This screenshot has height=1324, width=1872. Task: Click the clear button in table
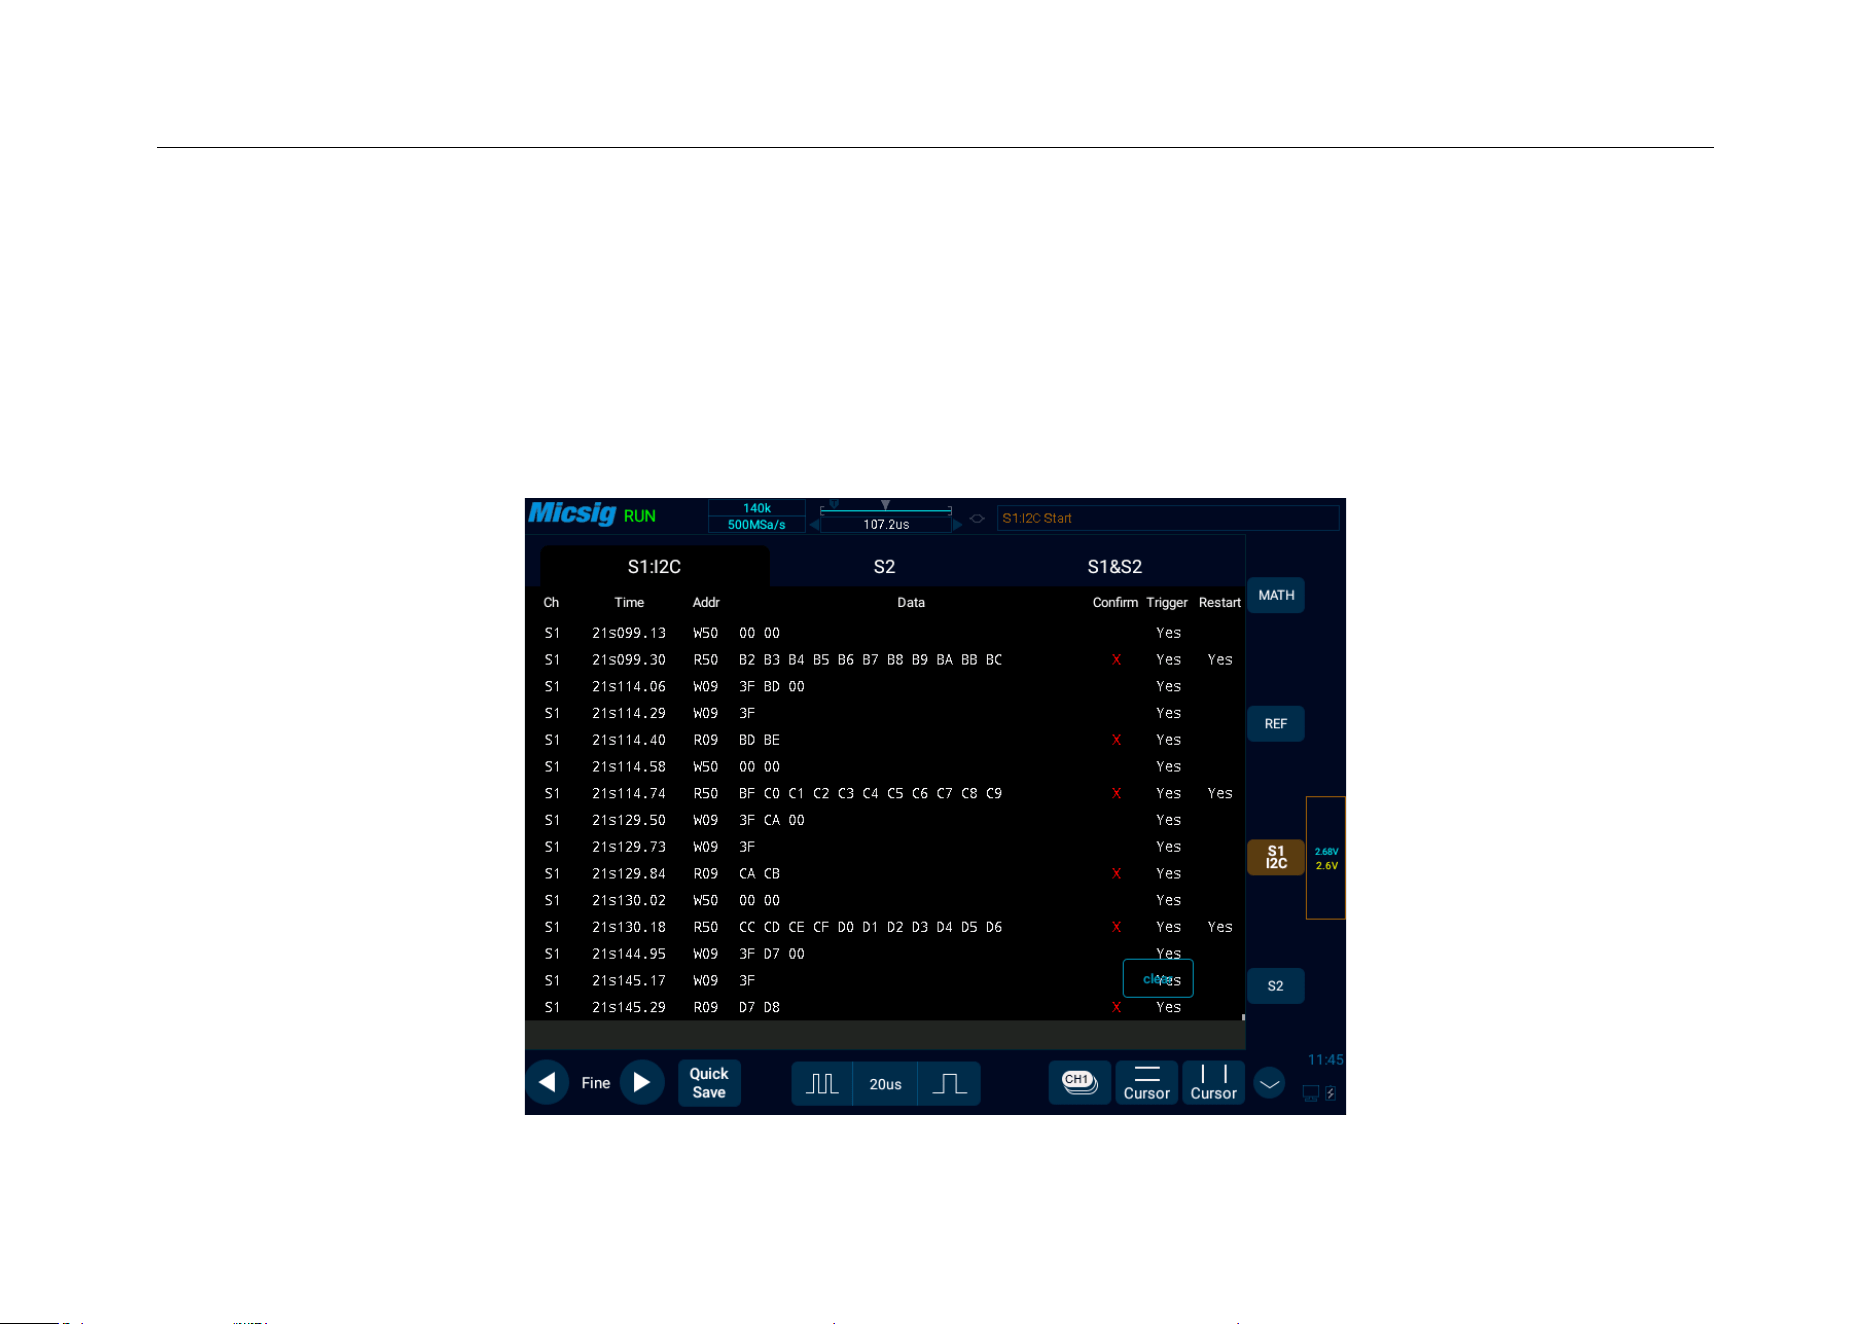click(x=1158, y=979)
